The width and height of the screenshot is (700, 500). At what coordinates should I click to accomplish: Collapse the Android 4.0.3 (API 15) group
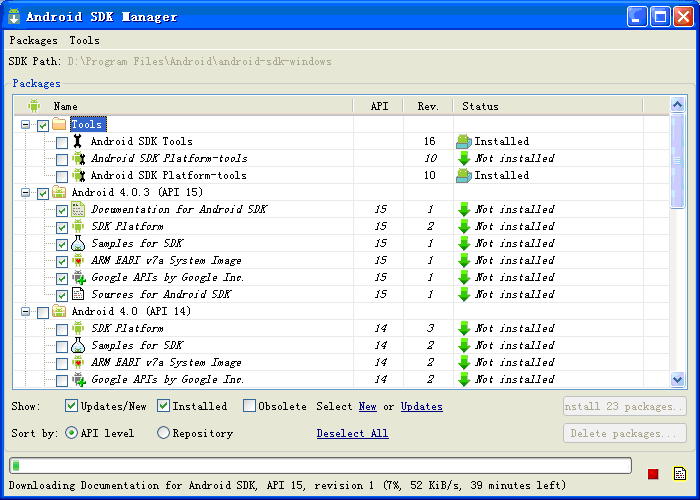pyautogui.click(x=25, y=193)
